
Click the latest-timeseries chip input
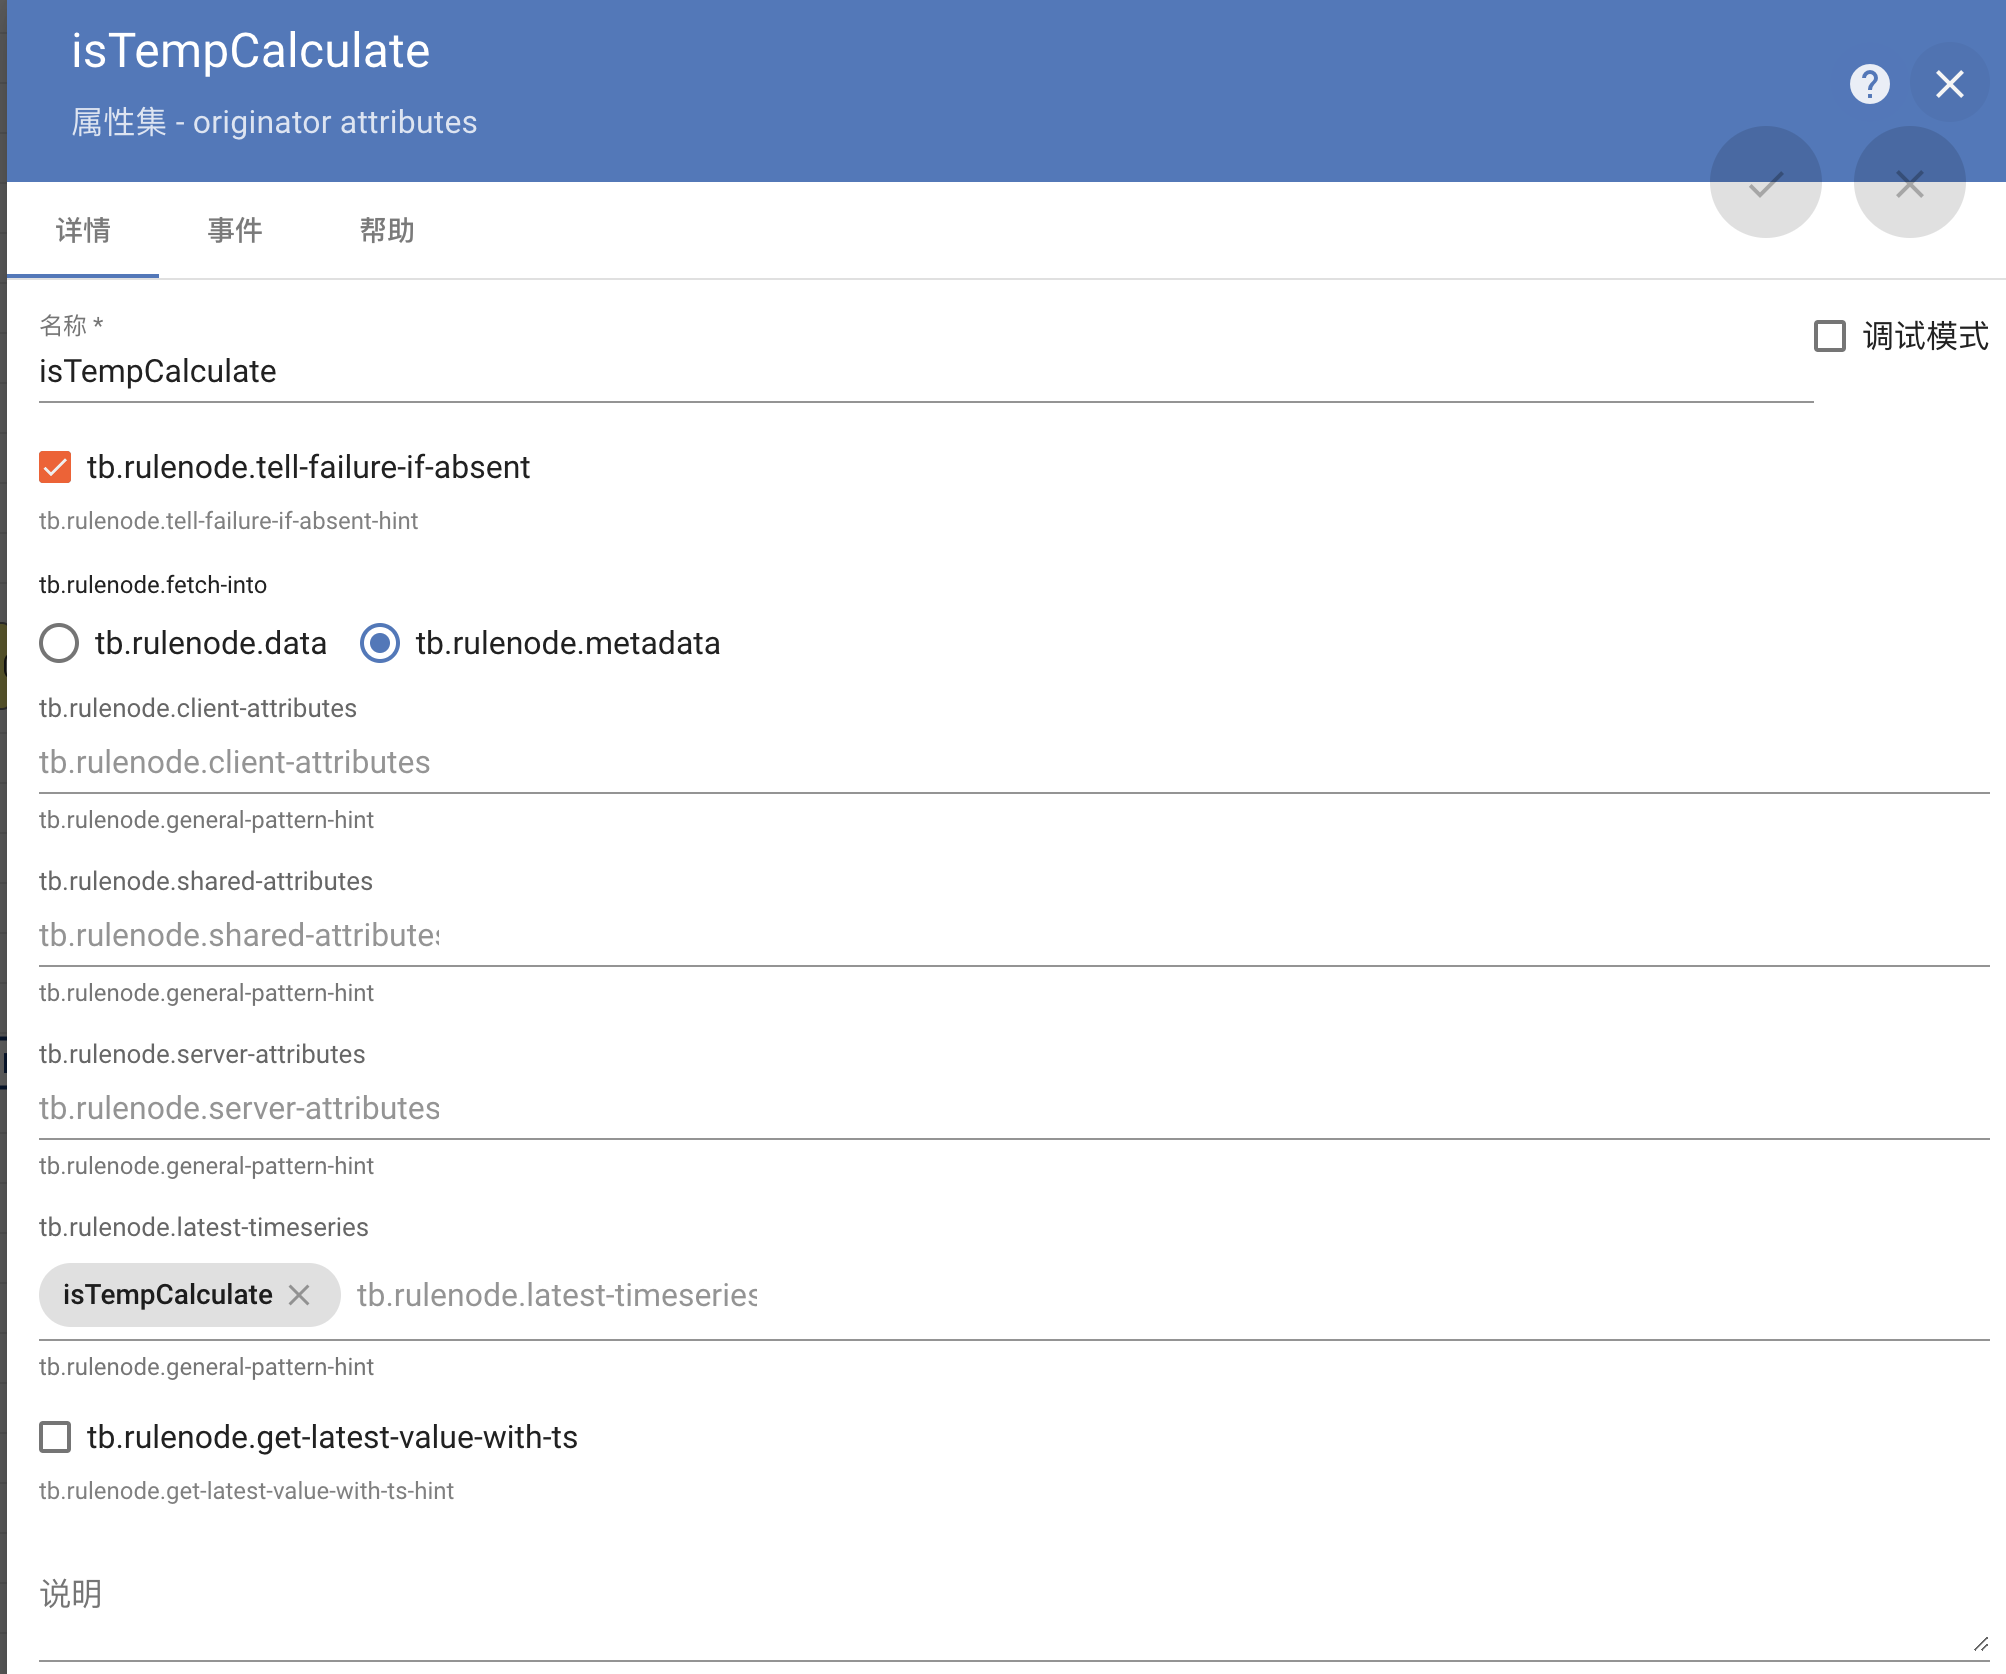(1100, 1296)
